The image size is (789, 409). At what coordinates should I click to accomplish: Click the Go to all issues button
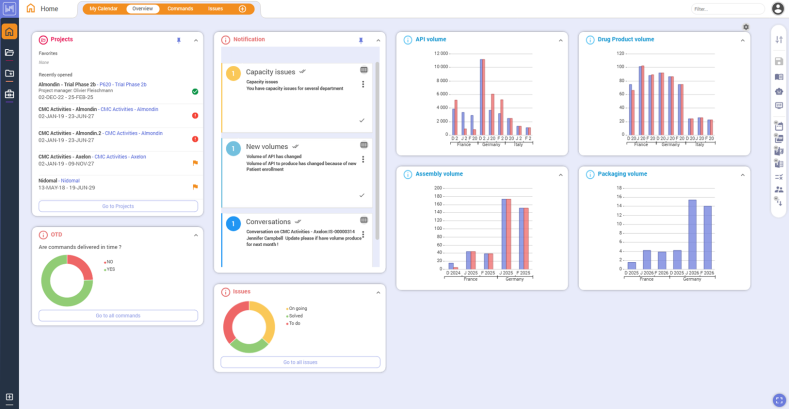coord(301,362)
